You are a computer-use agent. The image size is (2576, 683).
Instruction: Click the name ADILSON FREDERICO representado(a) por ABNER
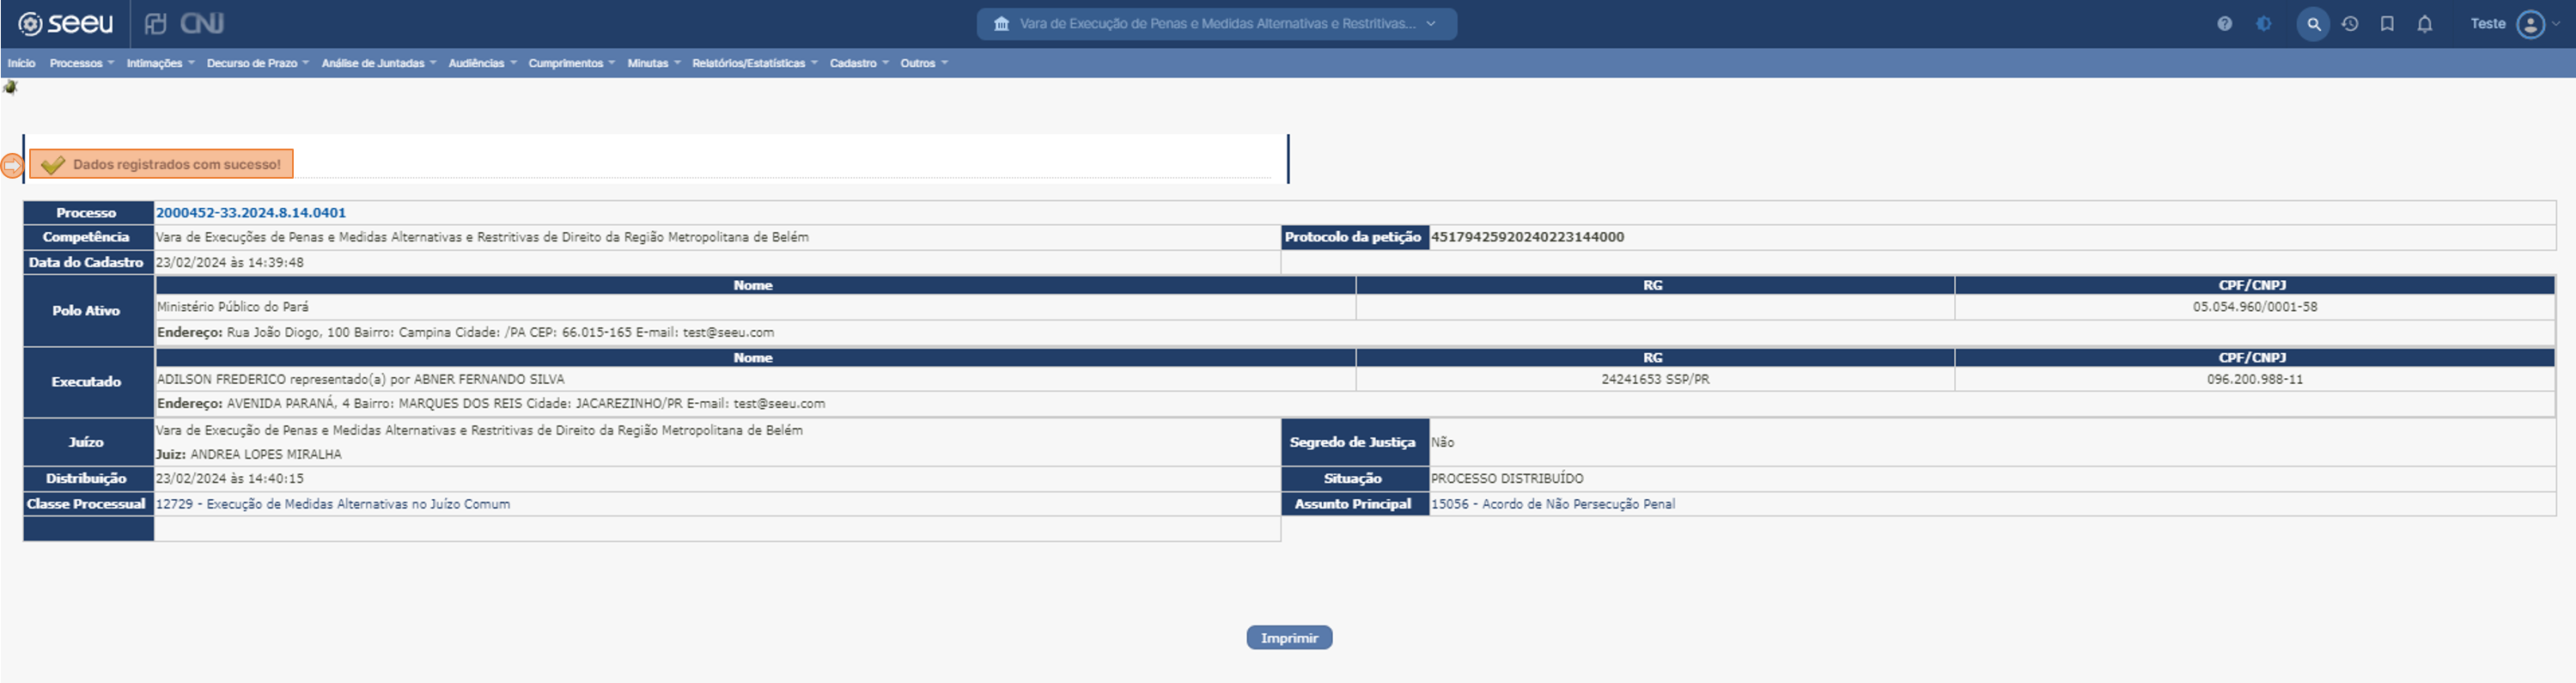click(x=361, y=379)
